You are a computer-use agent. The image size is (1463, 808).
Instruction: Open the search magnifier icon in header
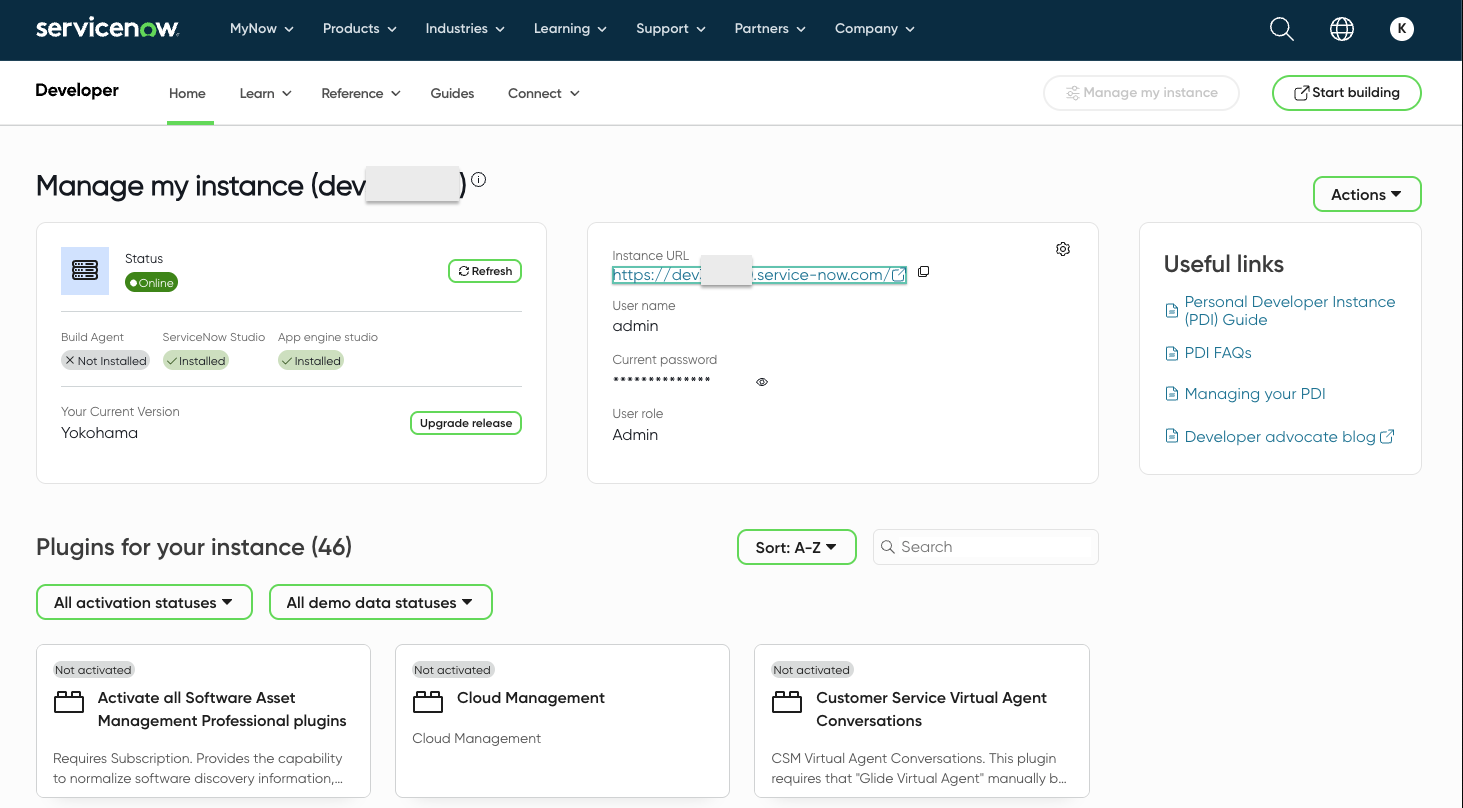[1282, 29]
